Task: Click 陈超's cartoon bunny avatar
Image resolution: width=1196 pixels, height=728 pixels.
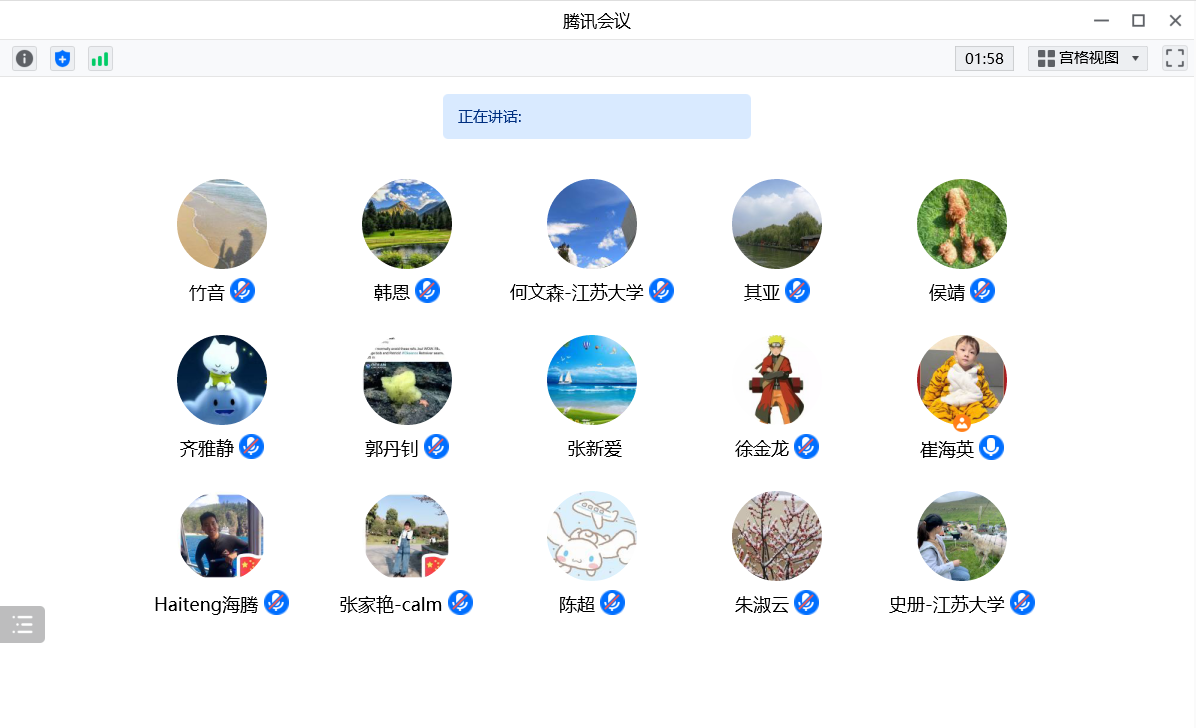Action: click(x=592, y=536)
